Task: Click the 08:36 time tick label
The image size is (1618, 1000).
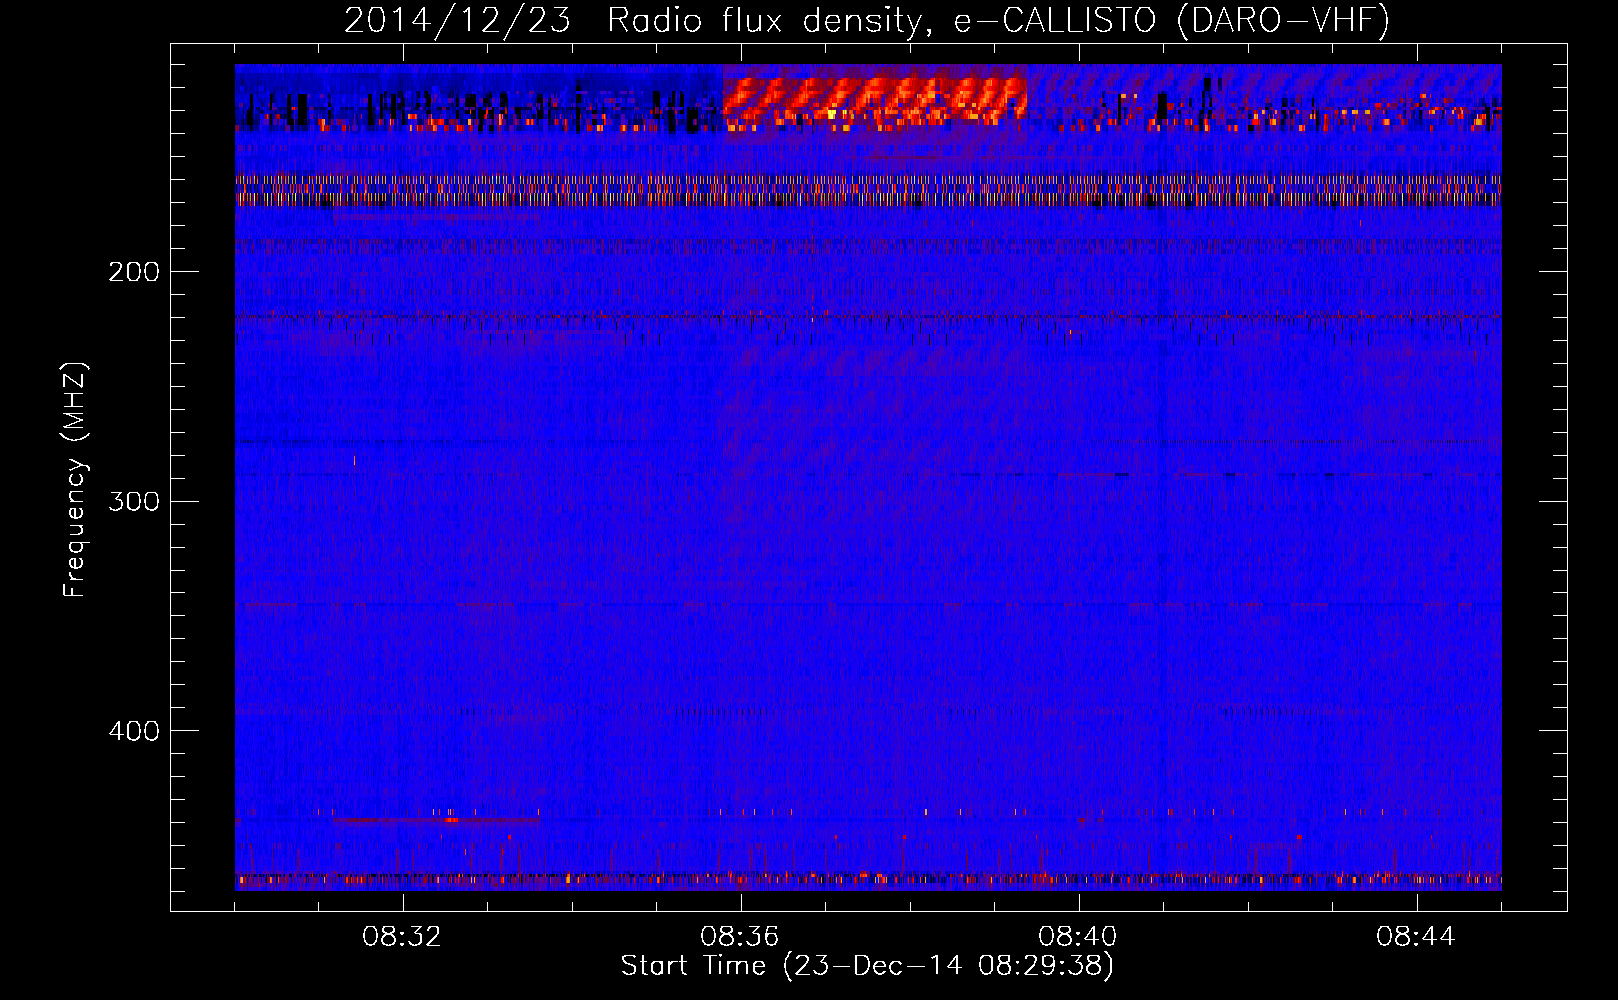Action: point(740,937)
